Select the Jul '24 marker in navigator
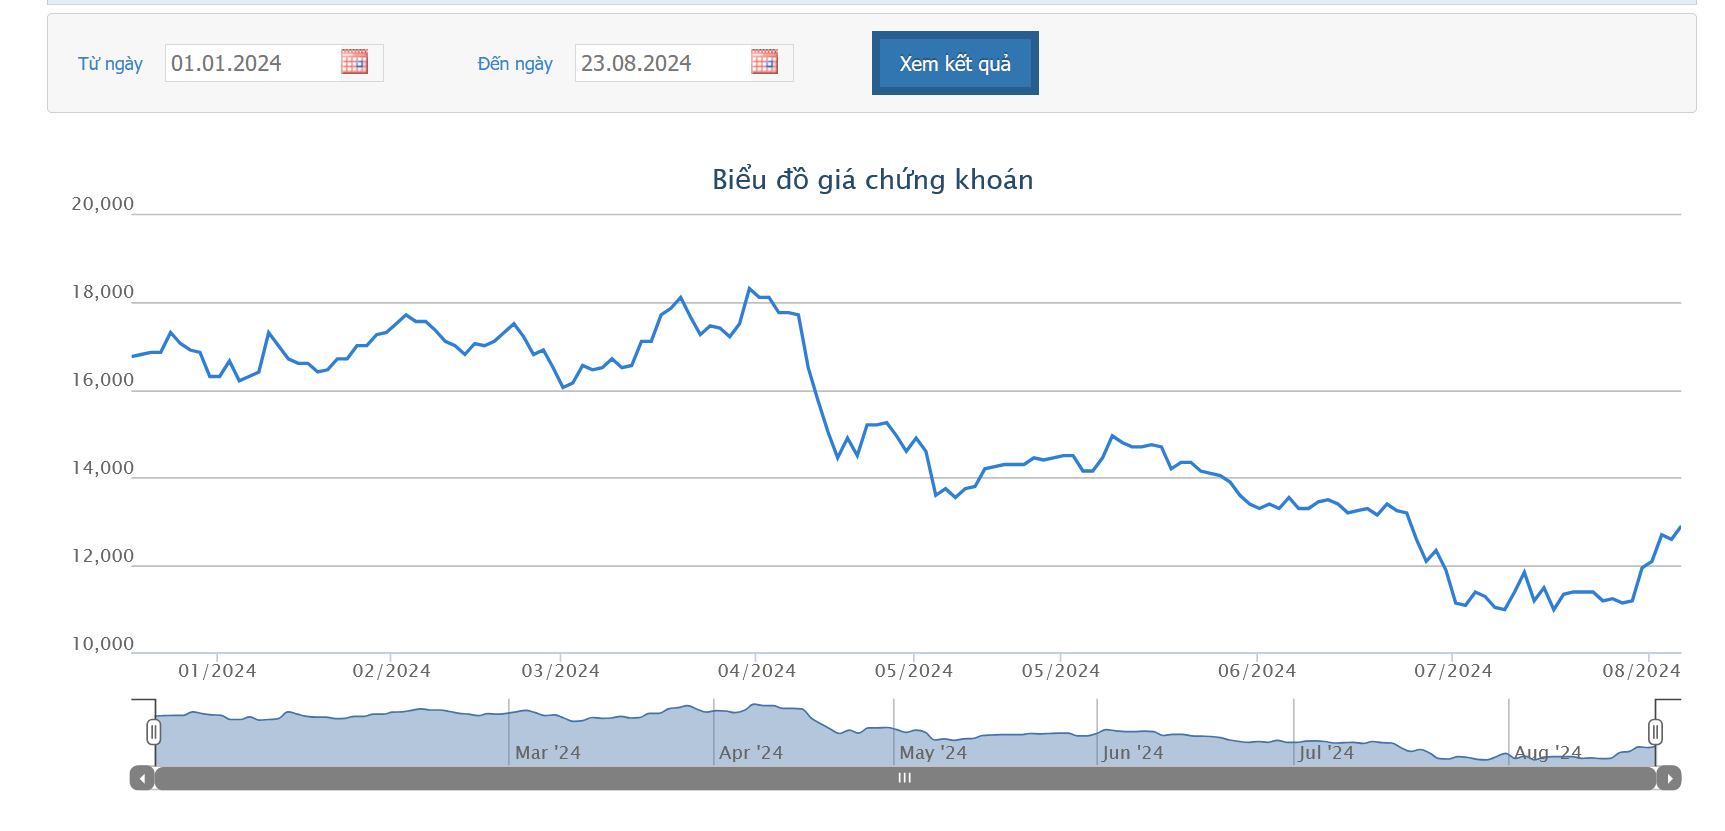Screen dimensions: 1725x831 pyautogui.click(x=1326, y=752)
